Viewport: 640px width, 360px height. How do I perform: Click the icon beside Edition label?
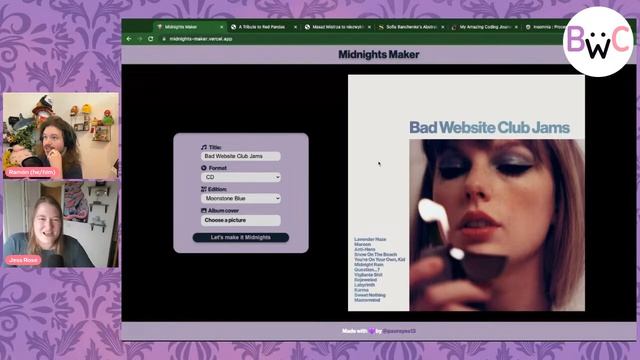click(x=204, y=189)
